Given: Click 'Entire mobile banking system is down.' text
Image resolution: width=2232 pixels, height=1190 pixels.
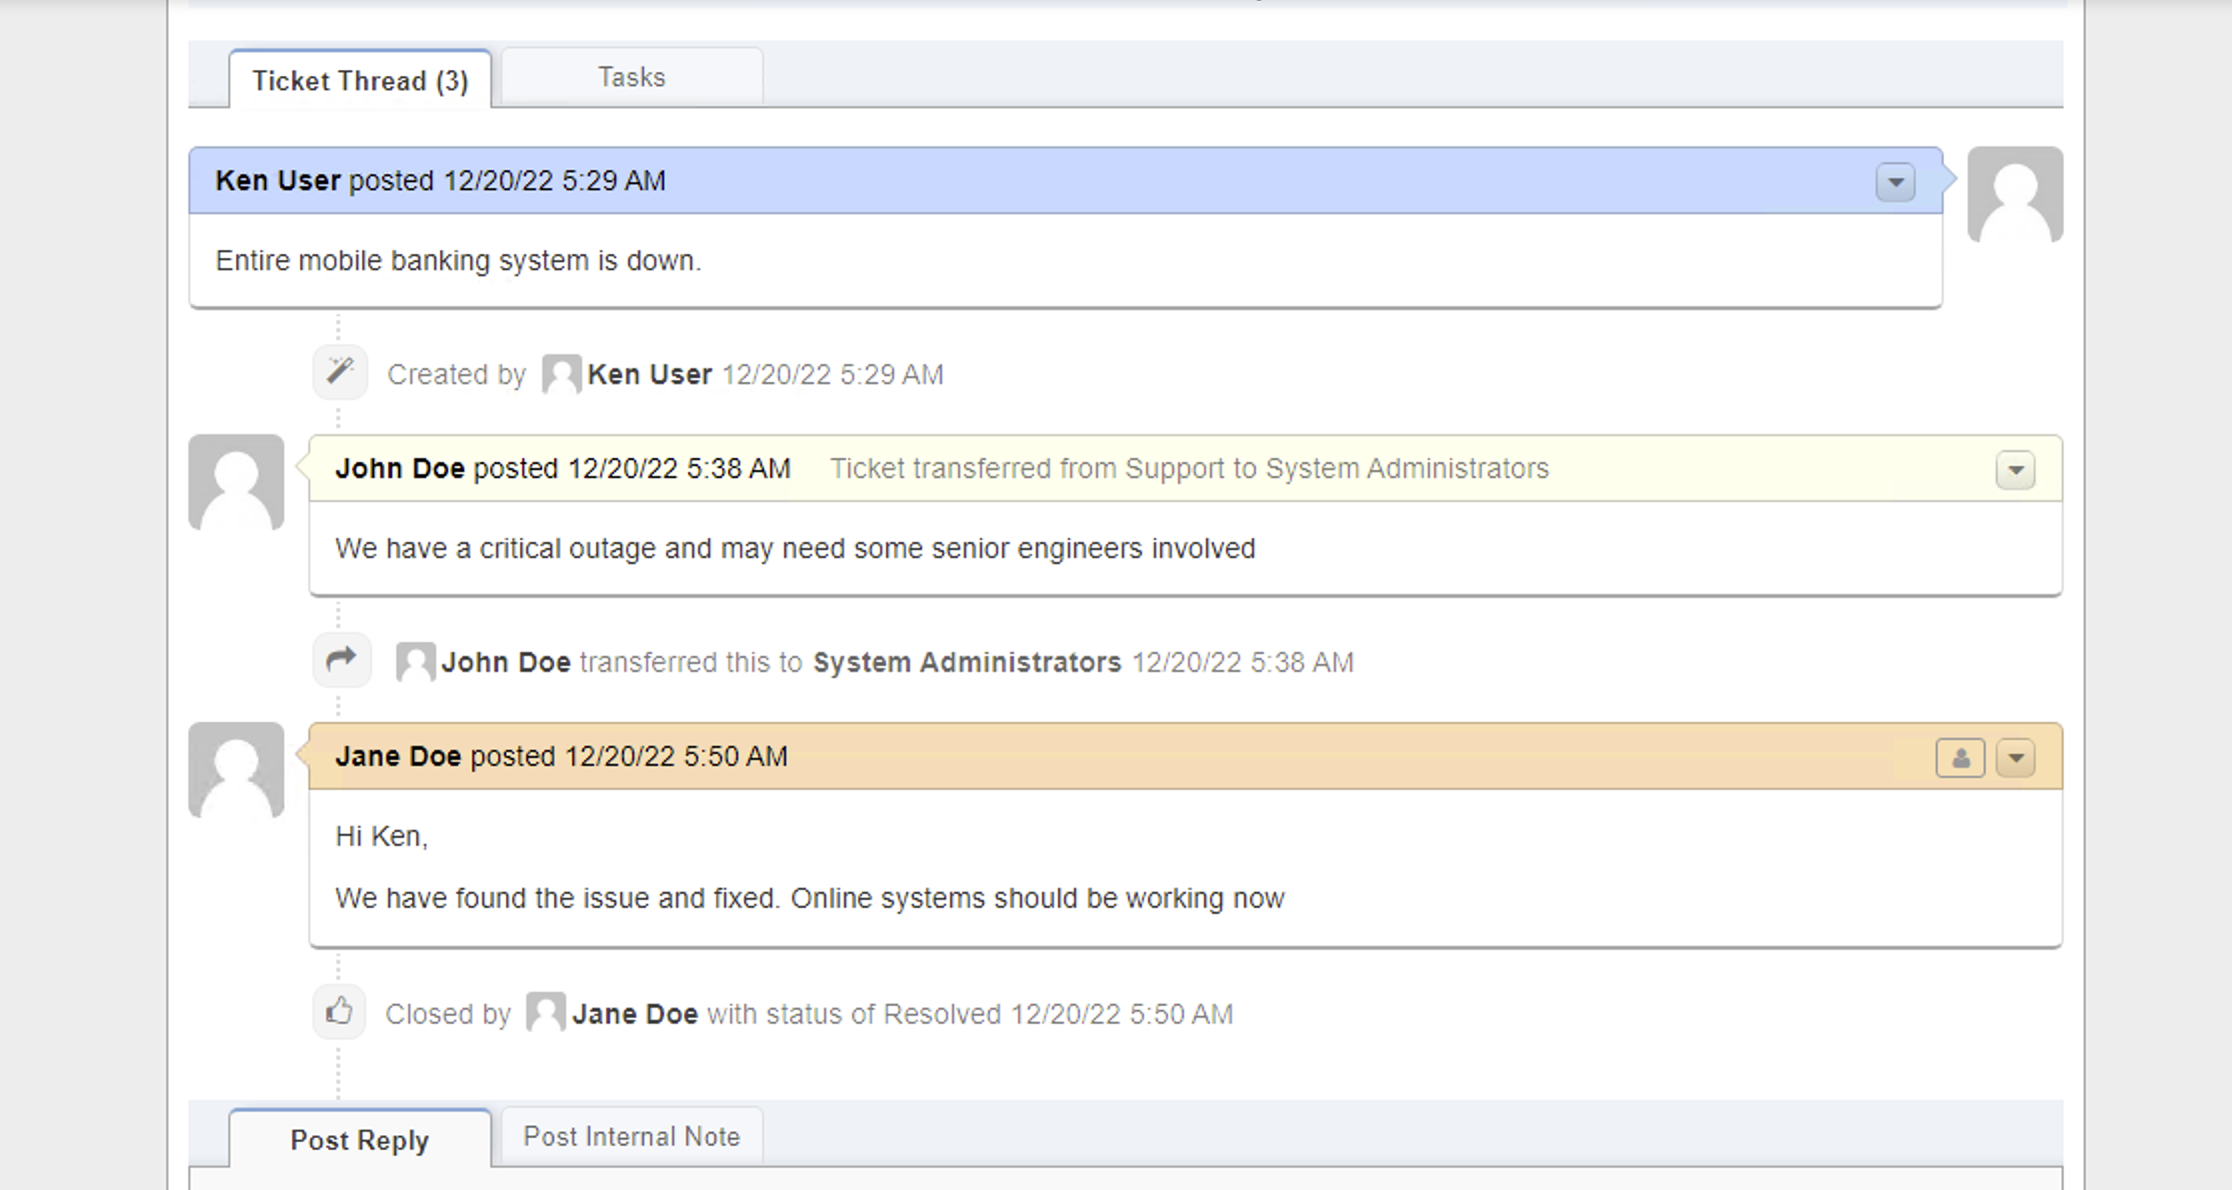Looking at the screenshot, I should tap(458, 260).
